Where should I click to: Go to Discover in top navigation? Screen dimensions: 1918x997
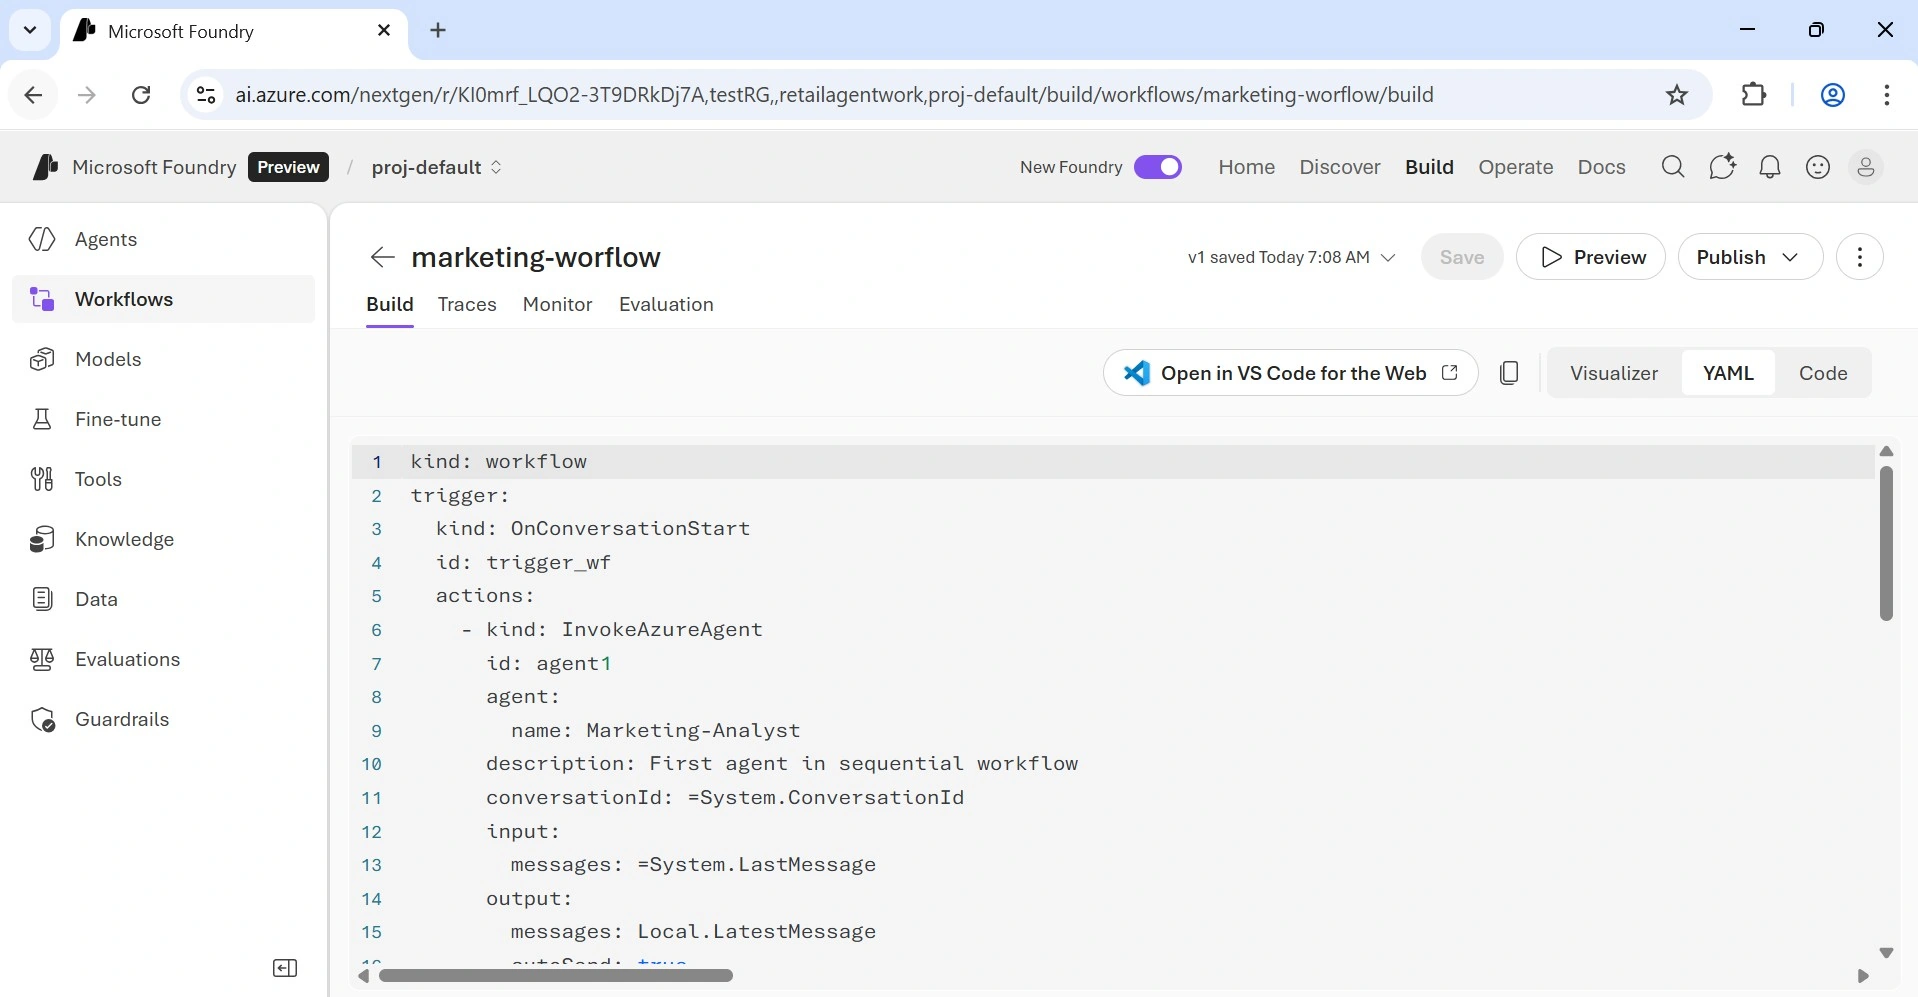pyautogui.click(x=1340, y=167)
